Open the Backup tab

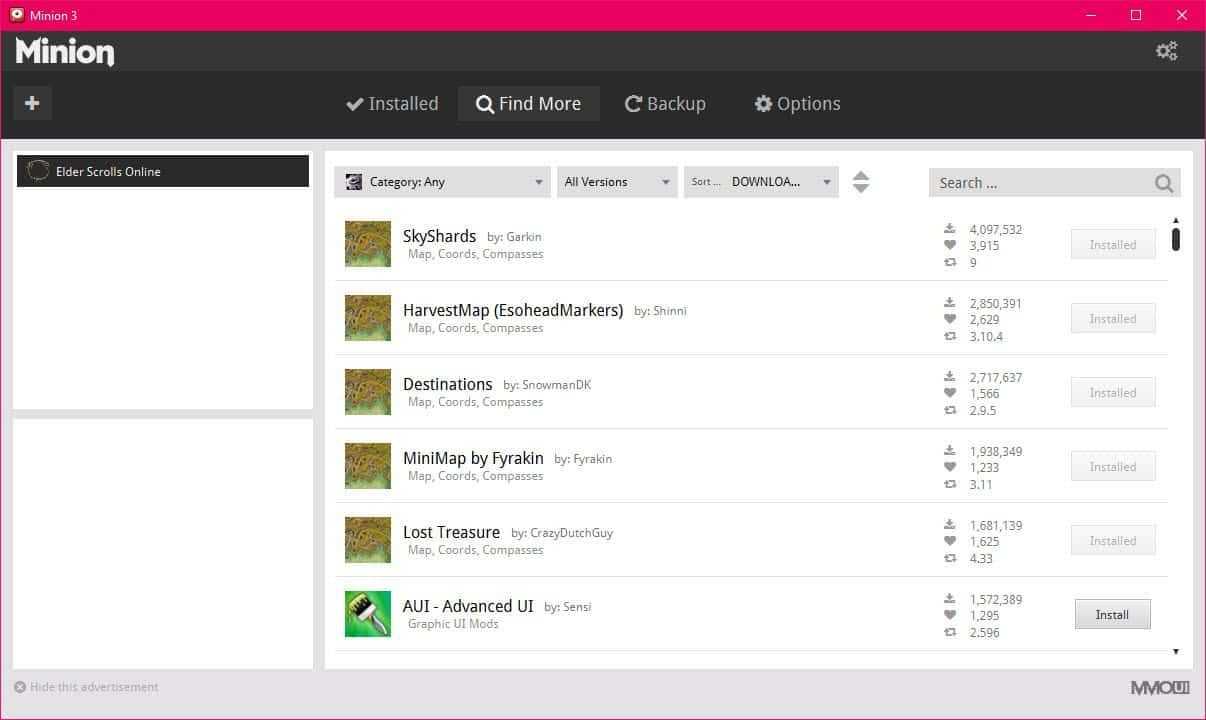click(x=665, y=104)
